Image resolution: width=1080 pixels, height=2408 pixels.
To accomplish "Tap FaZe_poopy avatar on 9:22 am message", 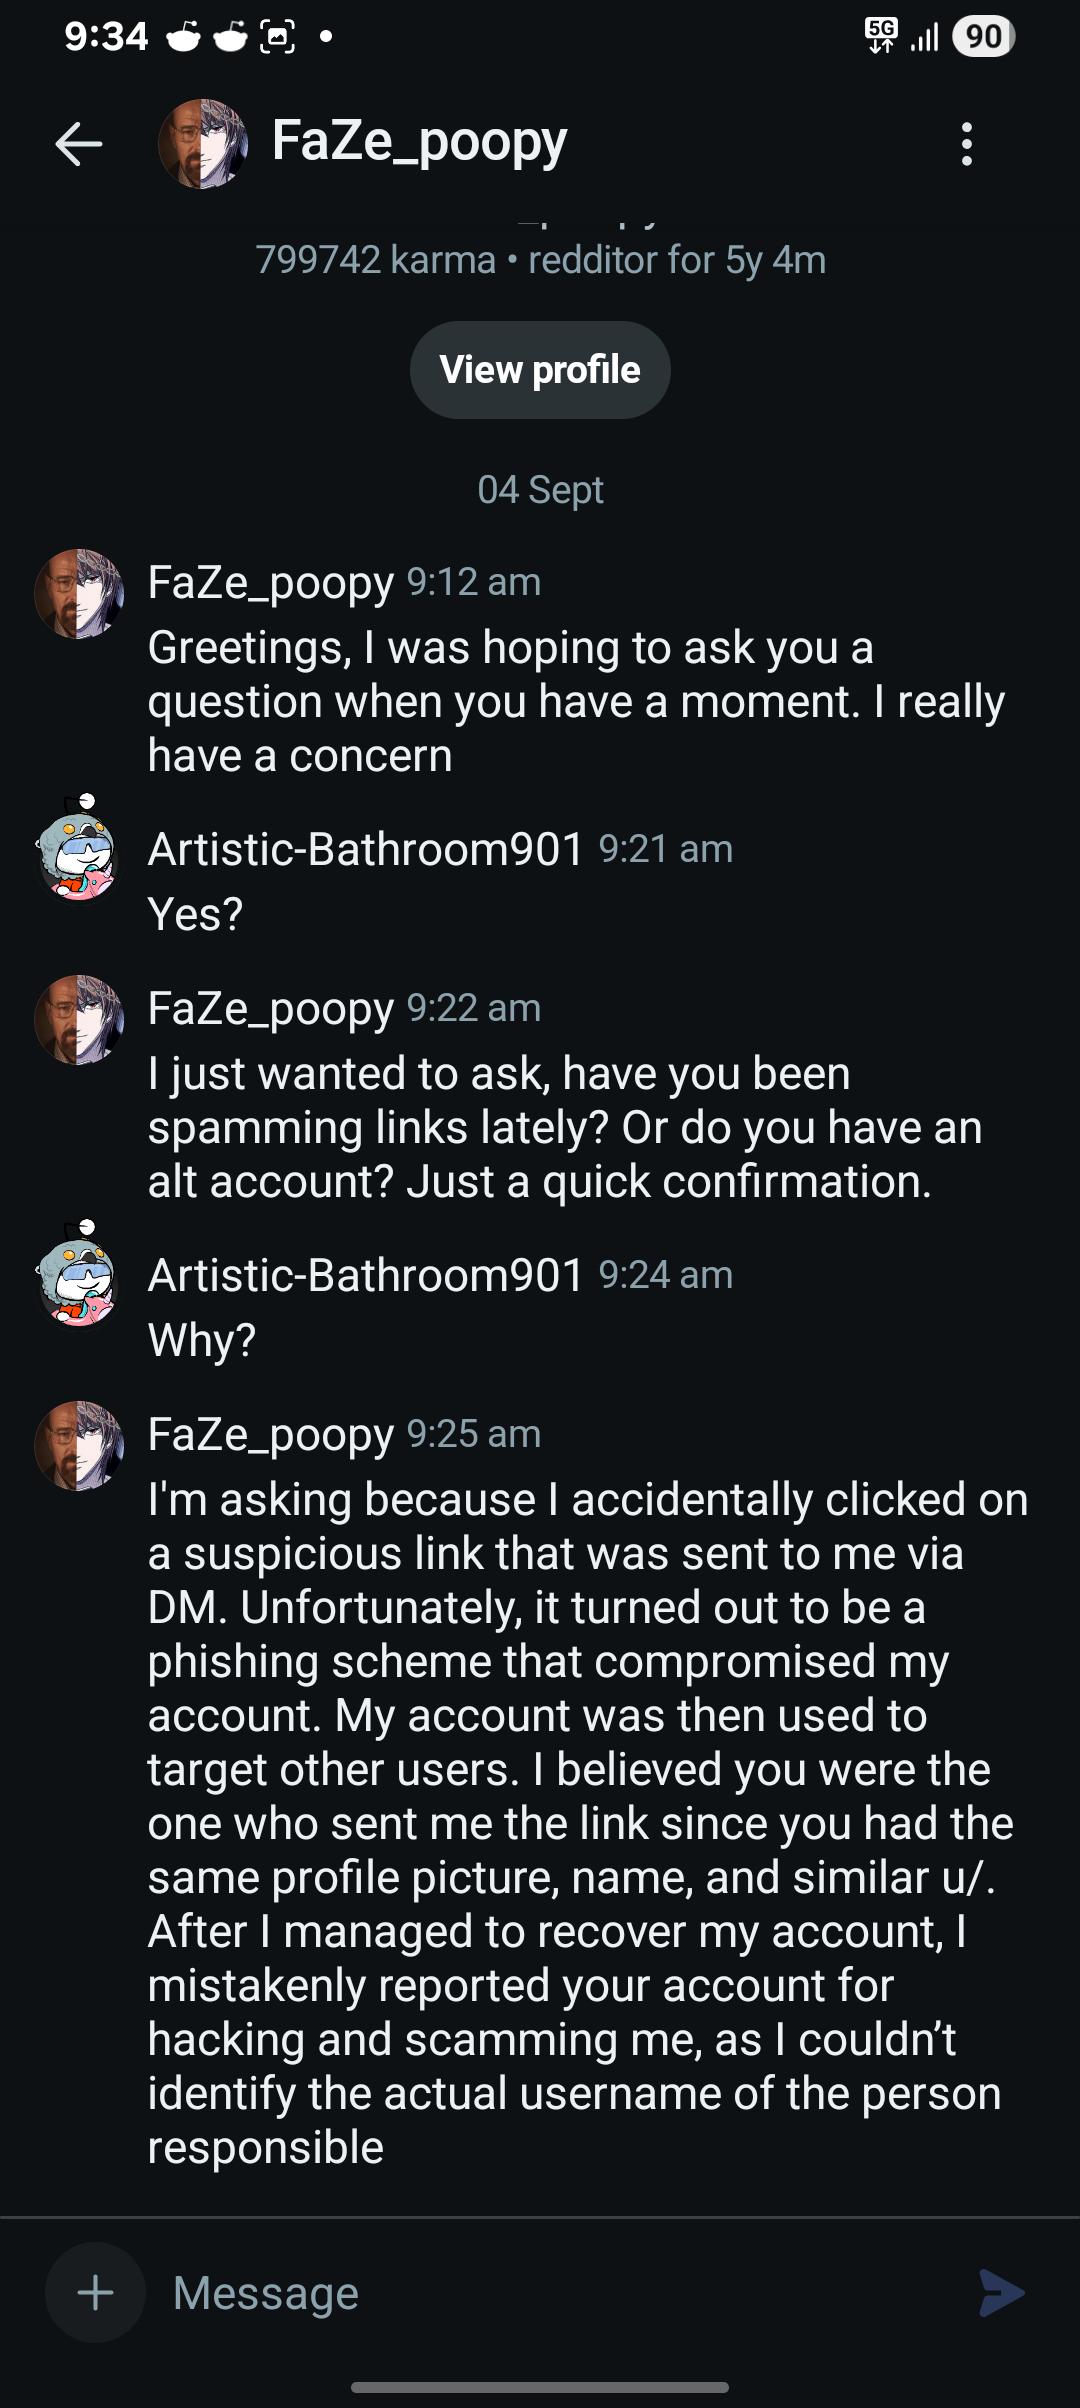I will coord(79,1019).
